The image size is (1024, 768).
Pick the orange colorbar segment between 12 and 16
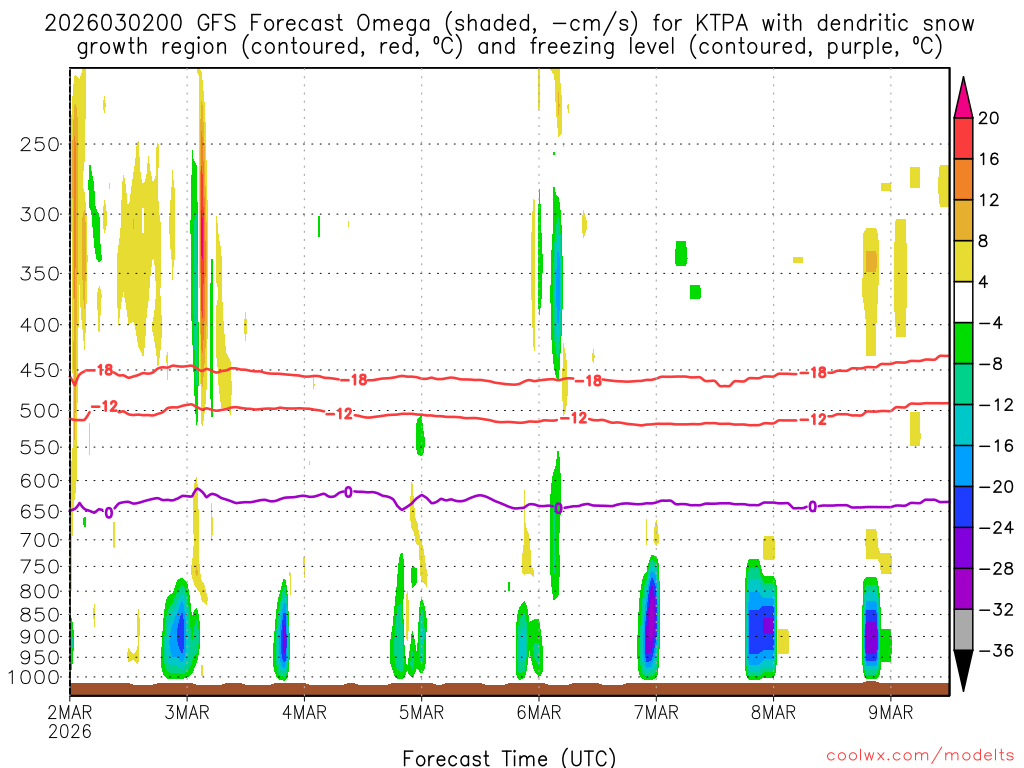click(x=964, y=179)
